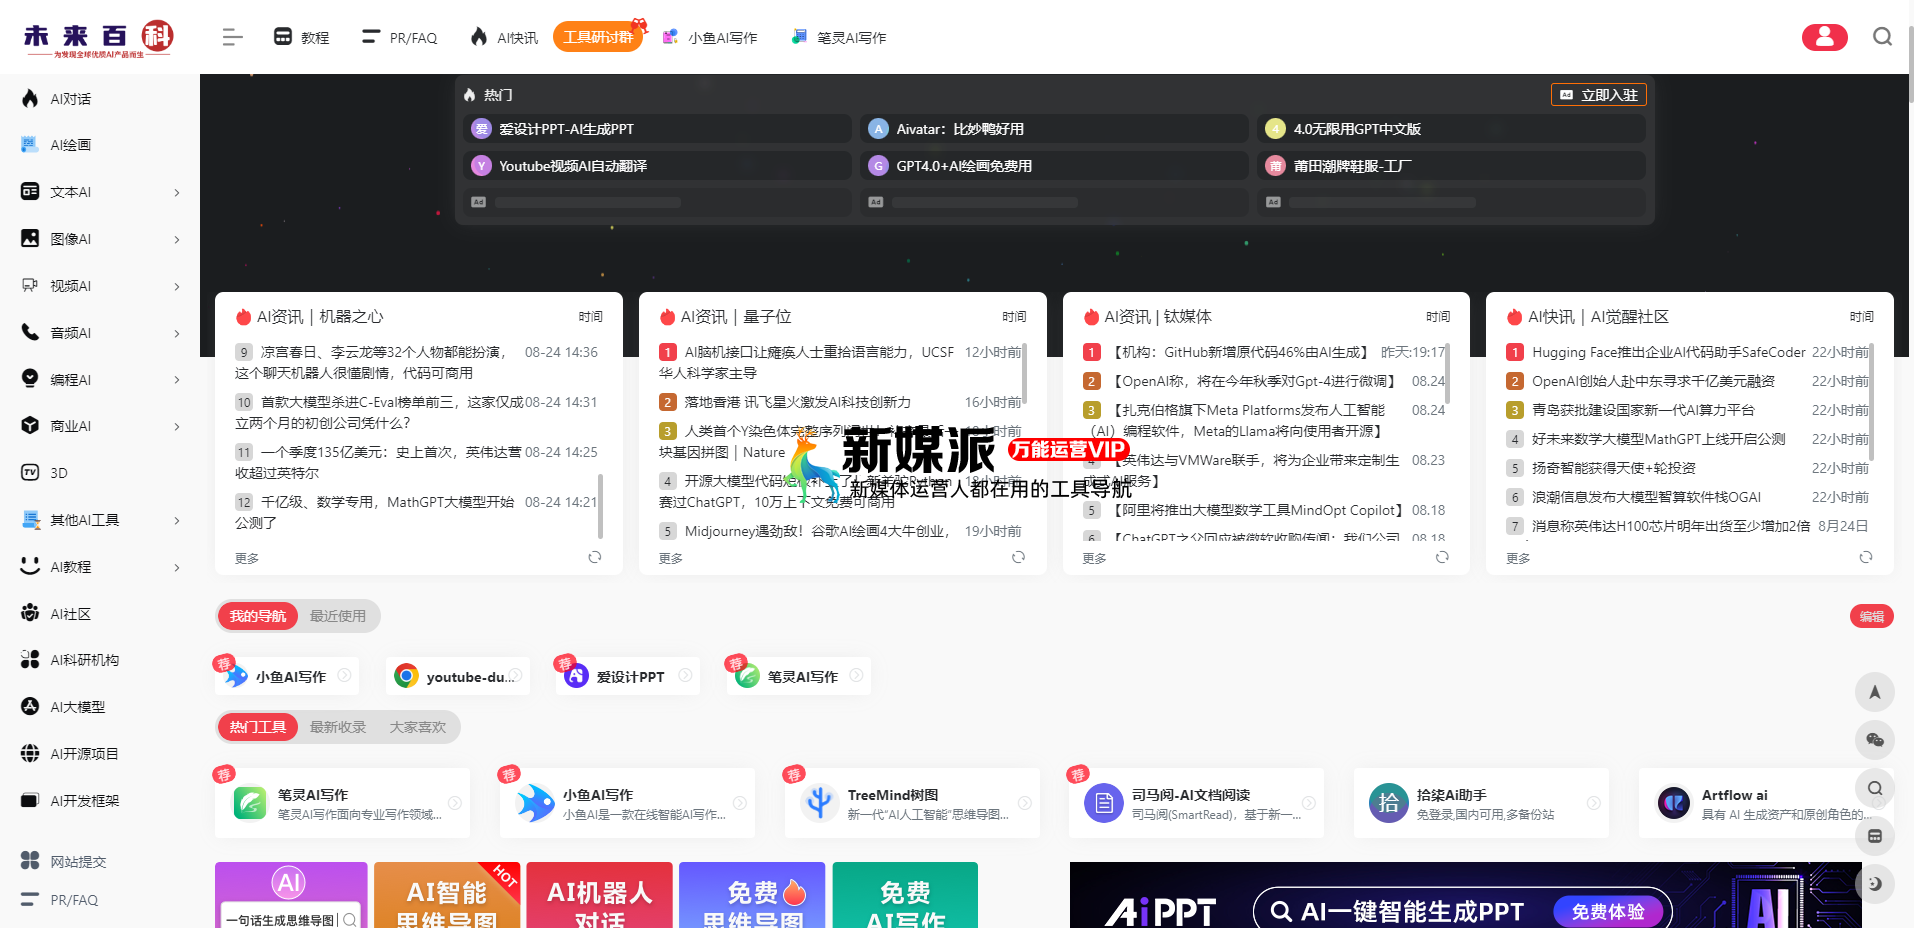Viewport: 1914px width, 928px height.
Task: Toggle night mode floating icon
Action: (1875, 884)
